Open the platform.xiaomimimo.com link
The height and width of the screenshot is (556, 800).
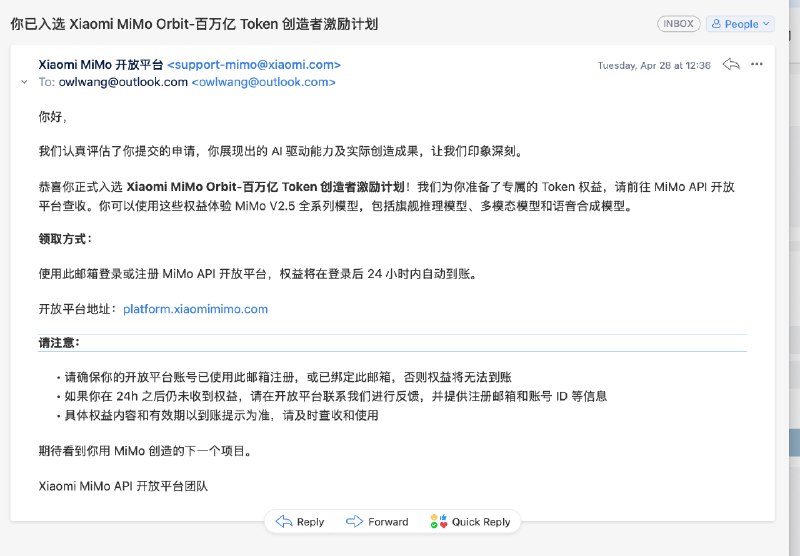click(195, 309)
